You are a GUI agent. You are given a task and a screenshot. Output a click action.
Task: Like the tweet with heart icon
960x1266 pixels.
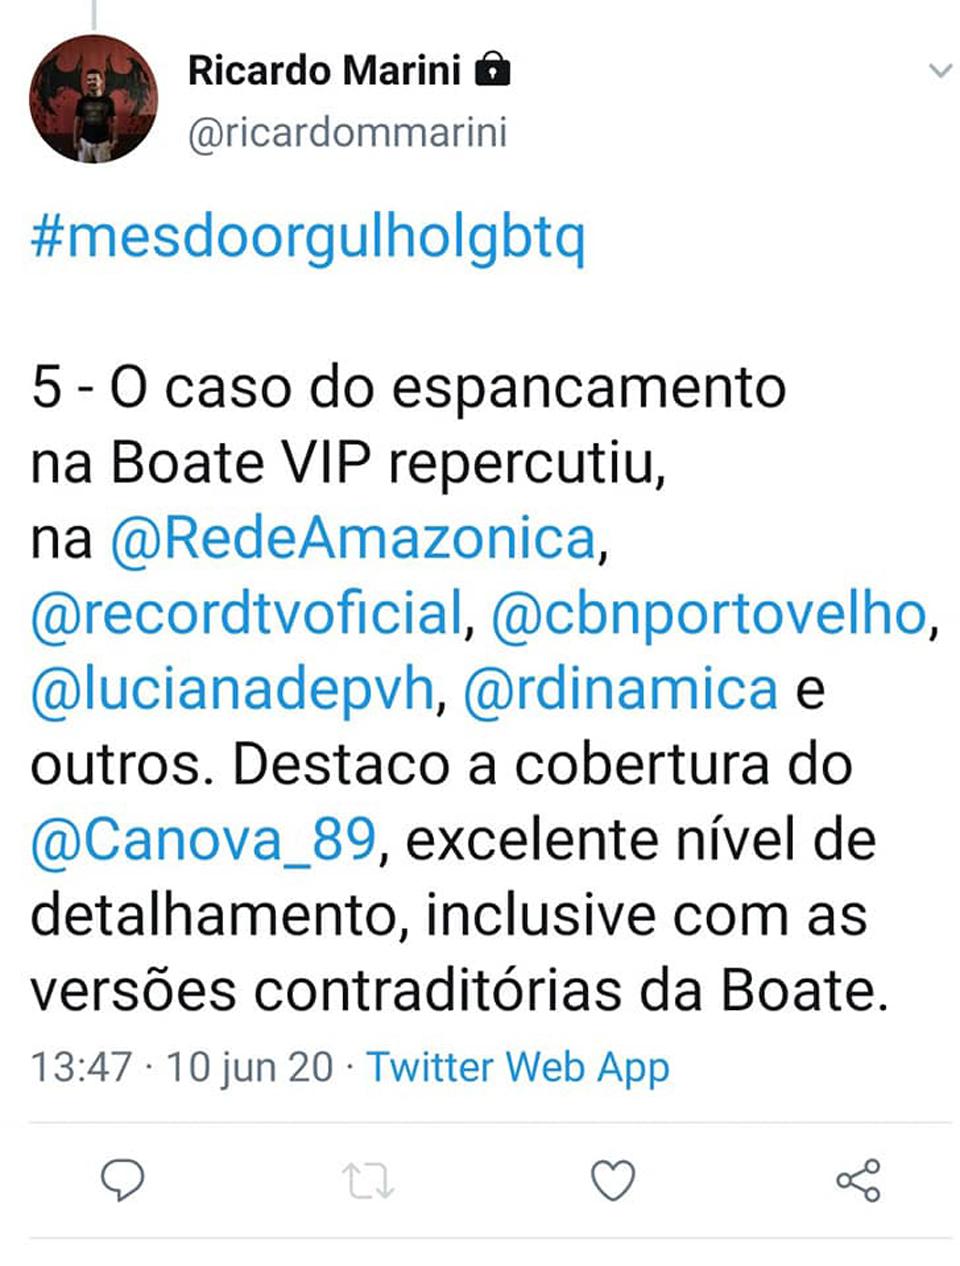pyautogui.click(x=613, y=1181)
